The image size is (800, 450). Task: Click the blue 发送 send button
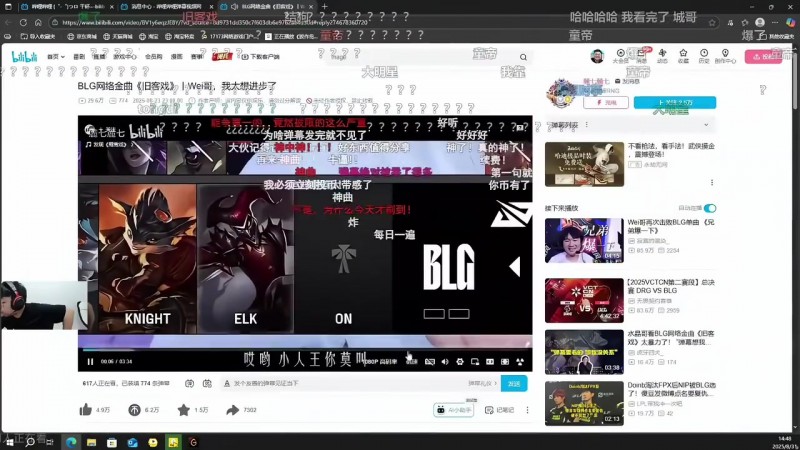click(514, 384)
